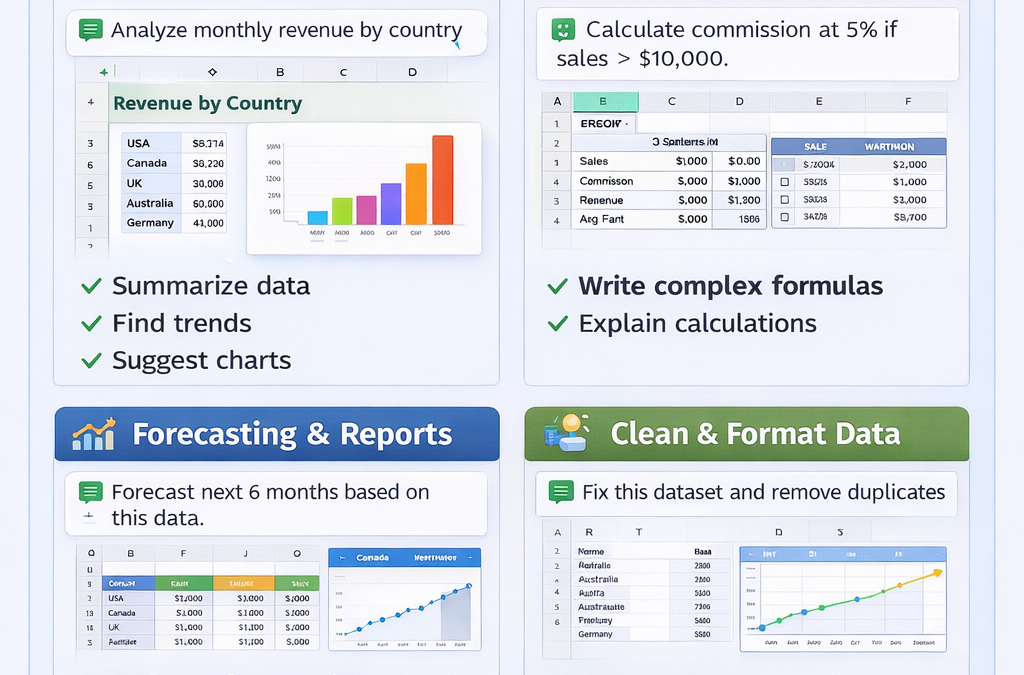Click the Write complex formulas entry
Image resolution: width=1024 pixels, height=675 pixels.
[x=730, y=286]
